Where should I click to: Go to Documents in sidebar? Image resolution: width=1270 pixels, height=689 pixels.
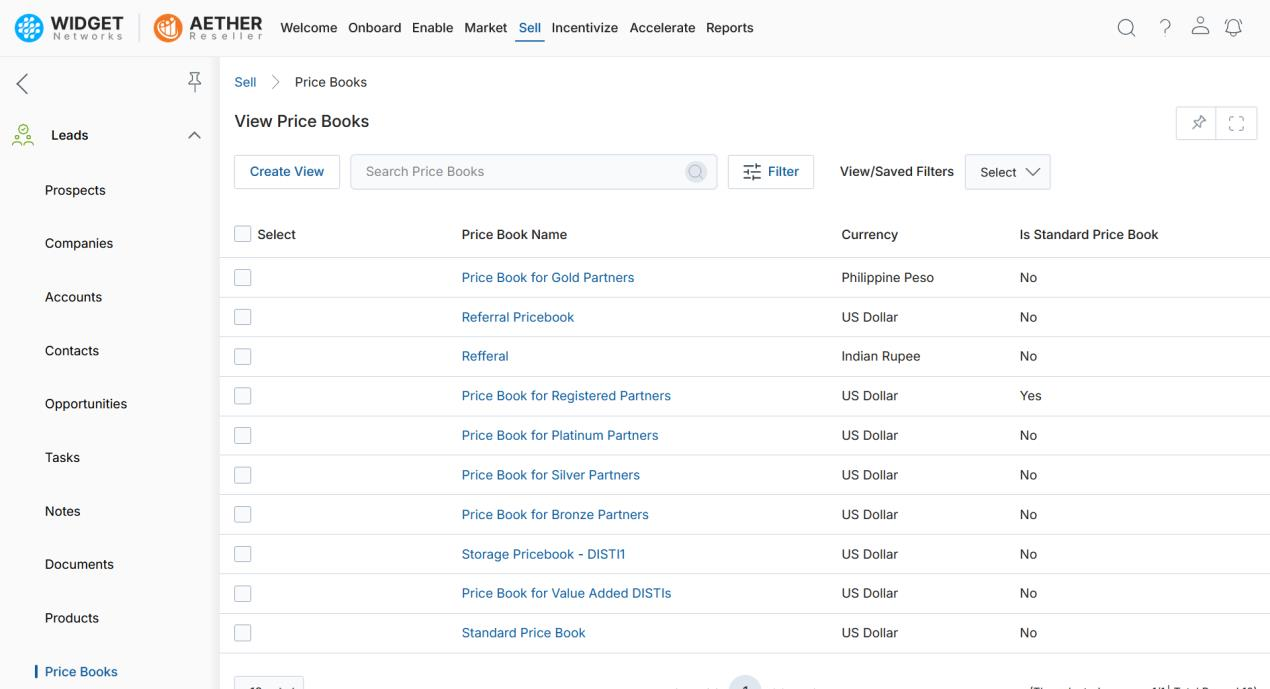[x=79, y=564]
